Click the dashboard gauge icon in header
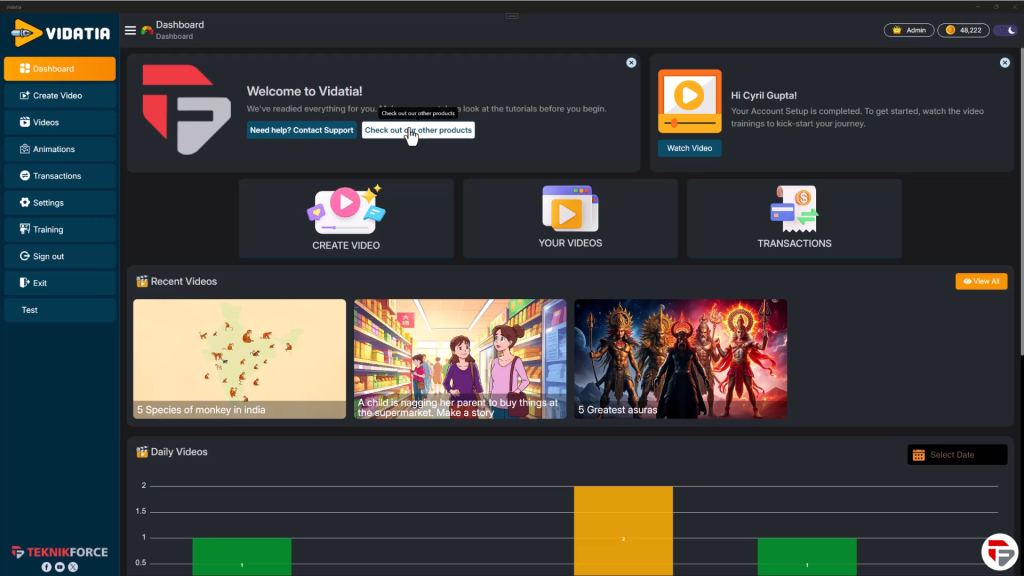Image resolution: width=1024 pixels, height=576 pixels. tap(147, 30)
